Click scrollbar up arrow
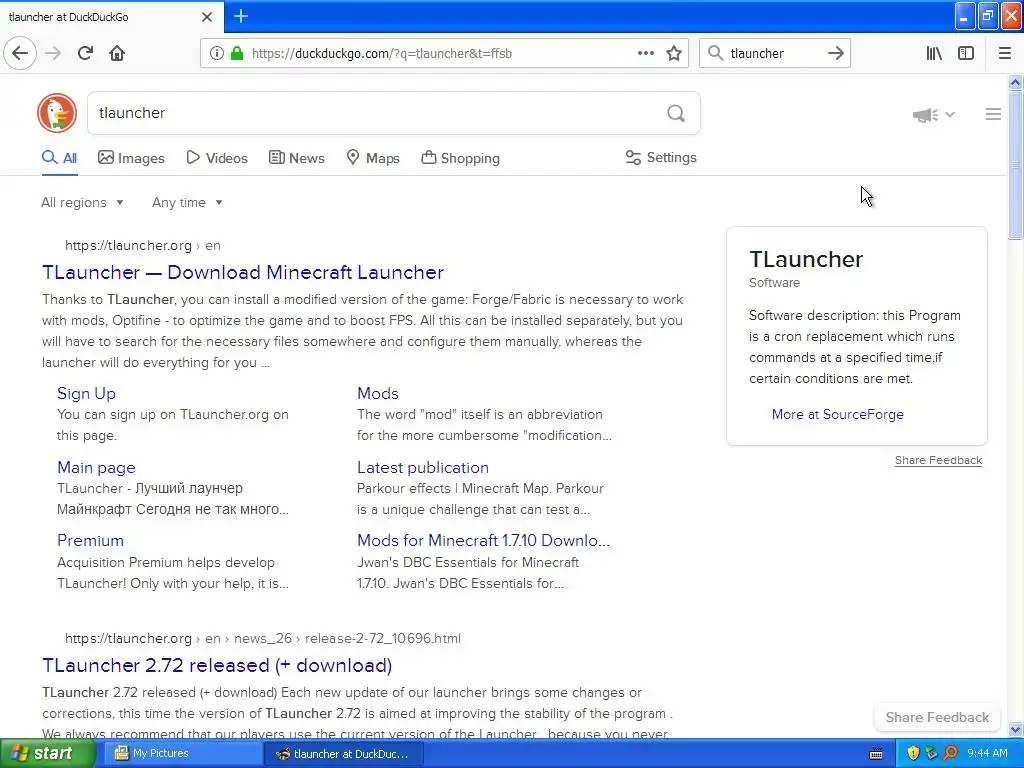Viewport: 1024px width, 768px height. (1015, 82)
